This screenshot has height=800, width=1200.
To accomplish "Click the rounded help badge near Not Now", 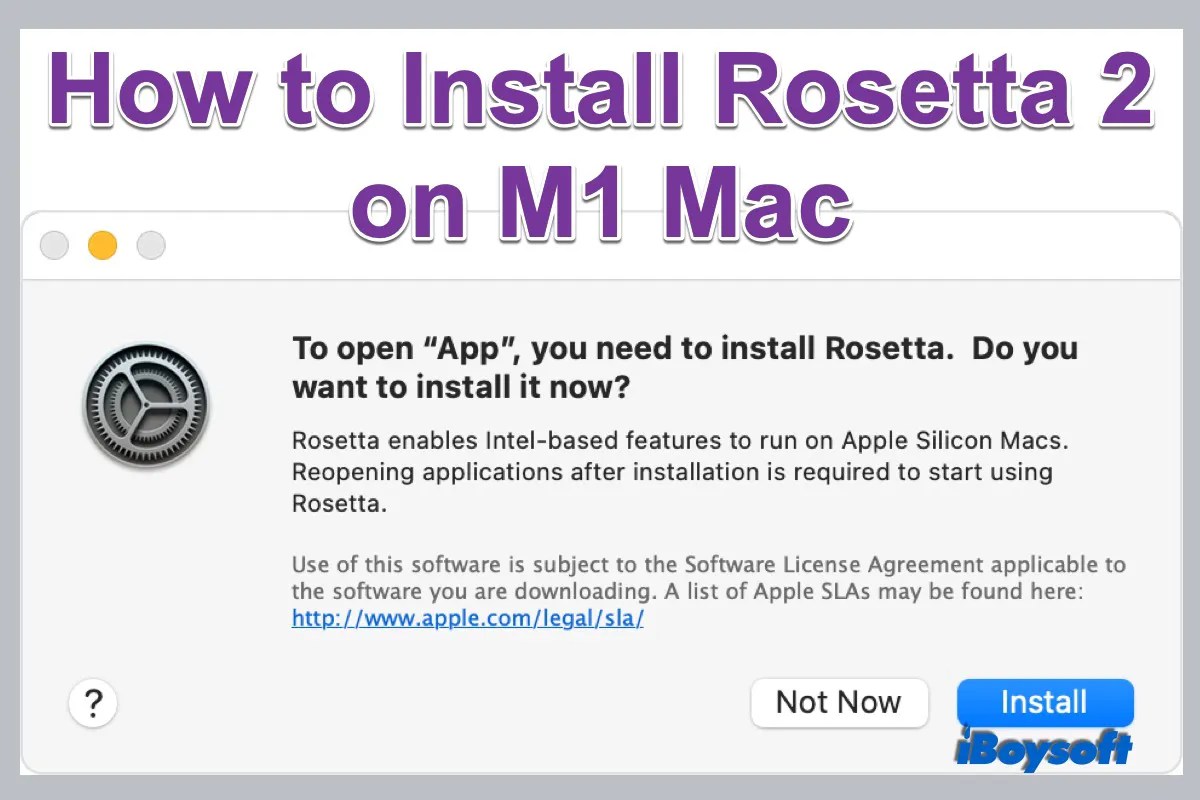I will [x=93, y=703].
